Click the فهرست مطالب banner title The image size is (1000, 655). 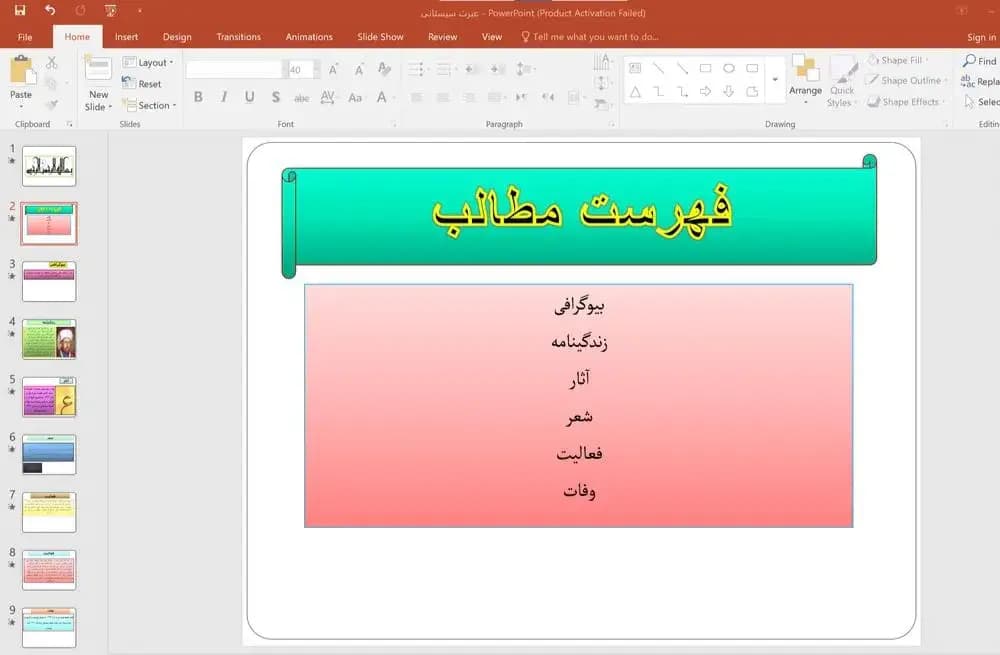(582, 210)
